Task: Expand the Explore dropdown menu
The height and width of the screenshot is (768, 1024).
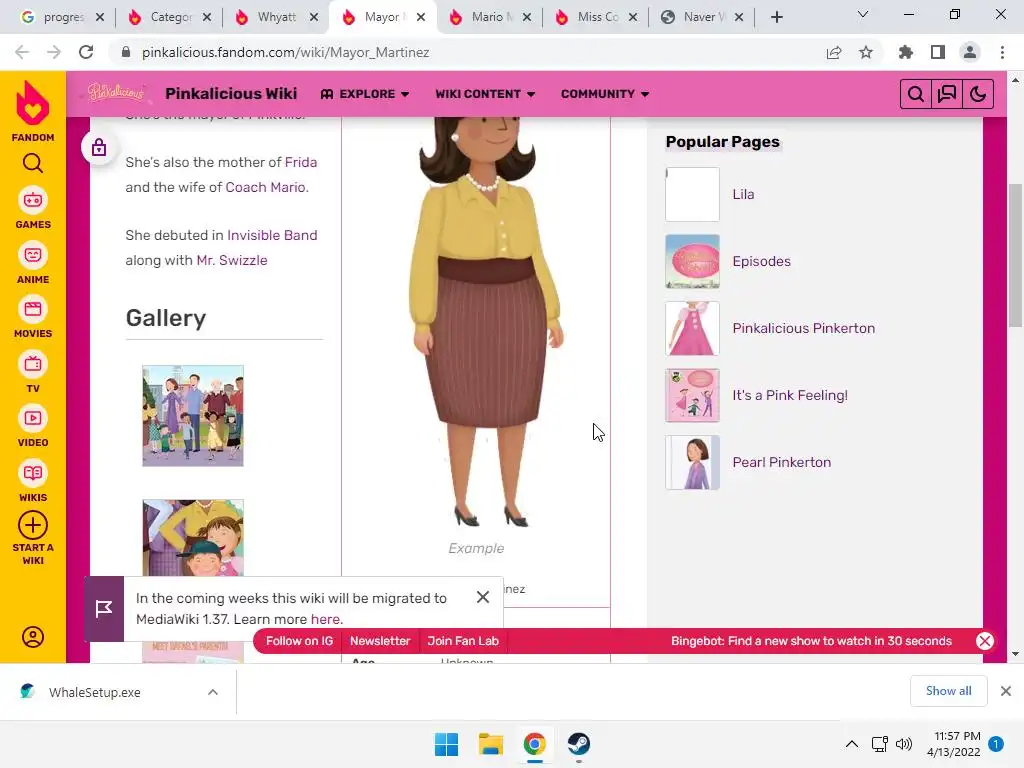Action: (365, 94)
